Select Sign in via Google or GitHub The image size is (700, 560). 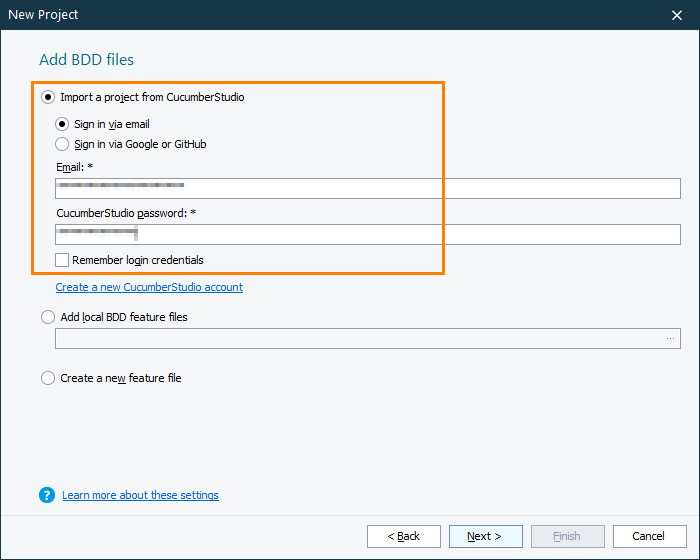[x=63, y=144]
